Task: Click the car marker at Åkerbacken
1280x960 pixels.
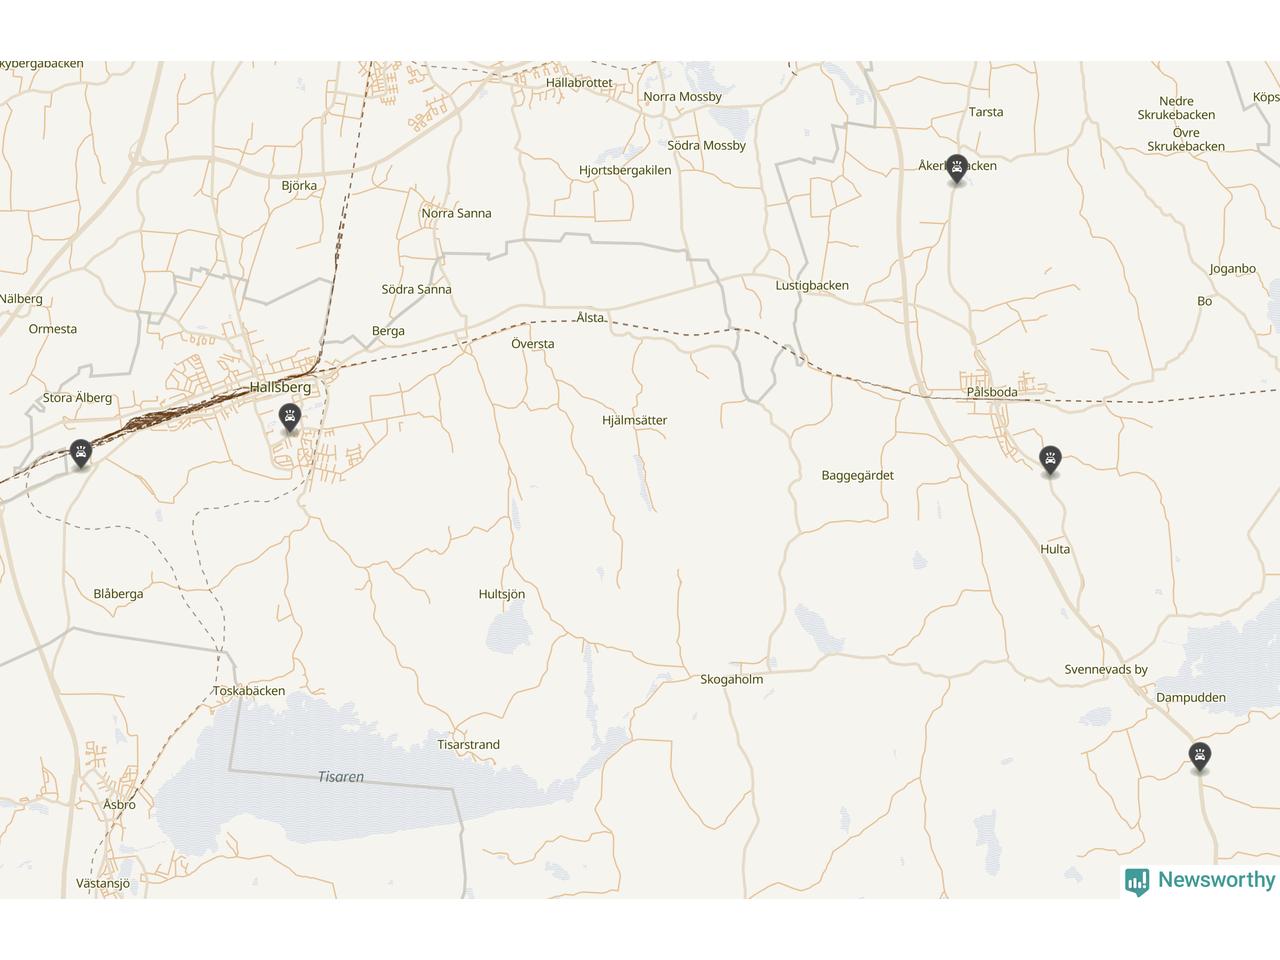Action: point(957,169)
